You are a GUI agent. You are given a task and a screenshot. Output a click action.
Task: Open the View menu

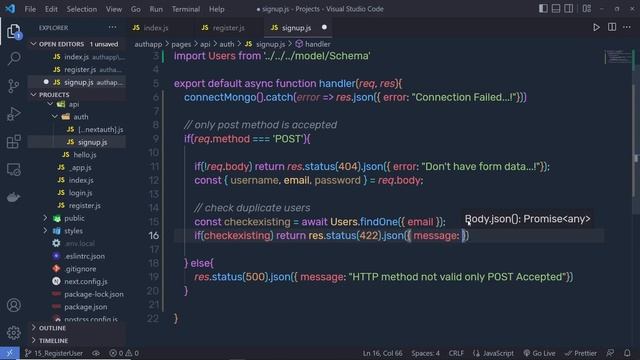[114, 9]
